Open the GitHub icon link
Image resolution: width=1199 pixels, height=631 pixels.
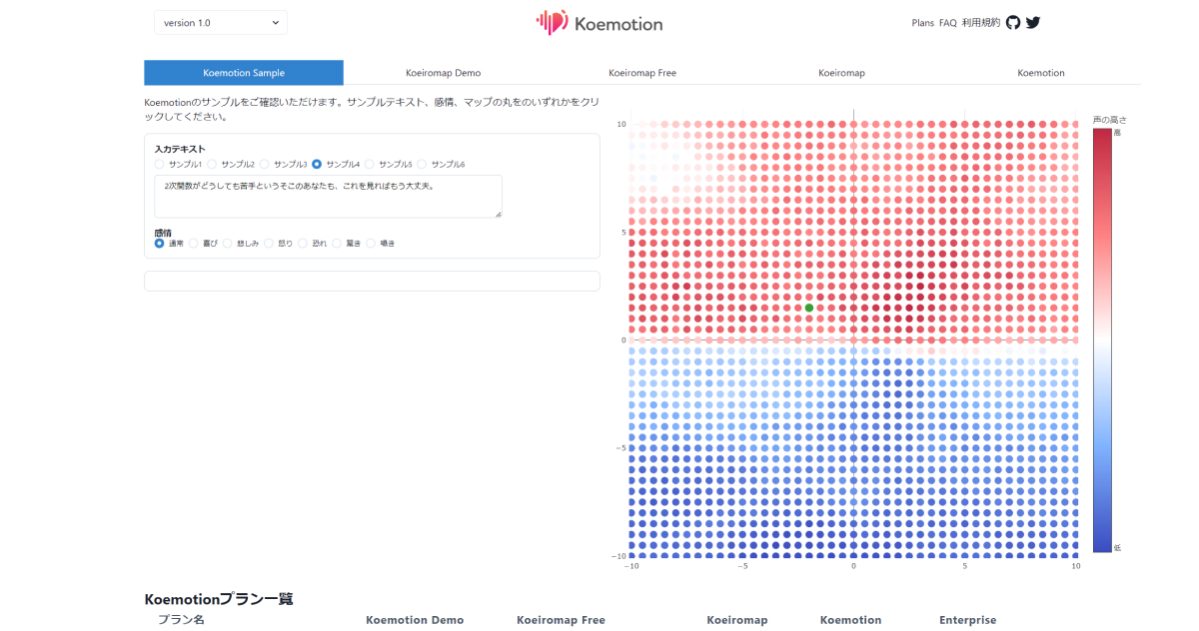(1012, 22)
